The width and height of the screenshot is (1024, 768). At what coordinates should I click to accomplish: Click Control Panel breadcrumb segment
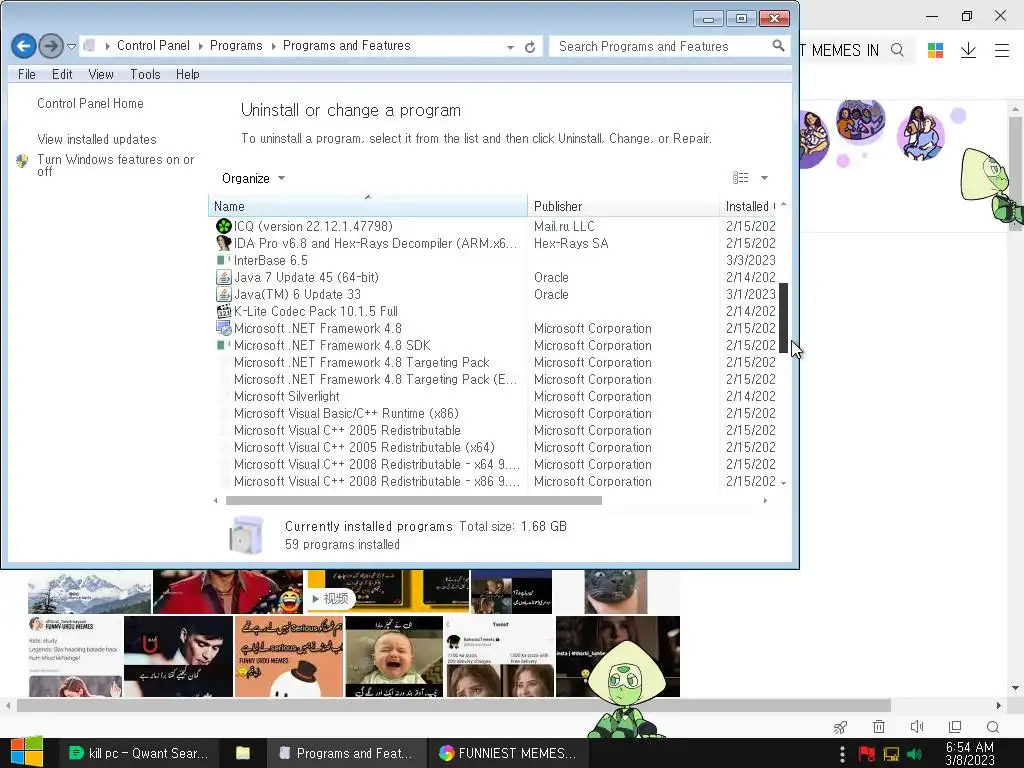click(x=153, y=46)
